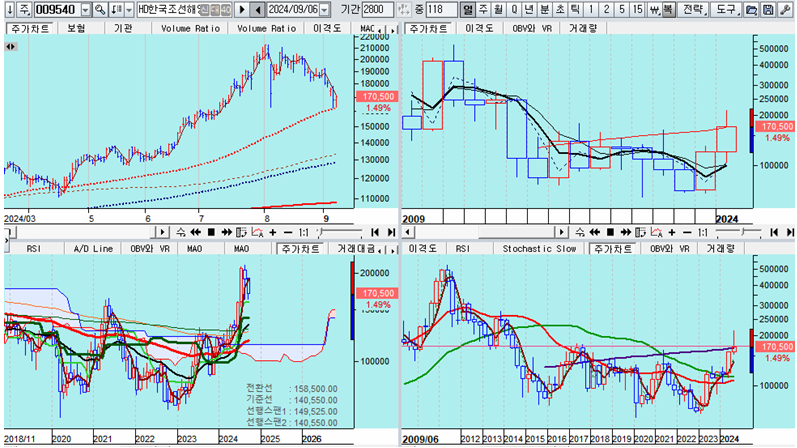Click the down-arrow icon at far top-left

[9, 9]
